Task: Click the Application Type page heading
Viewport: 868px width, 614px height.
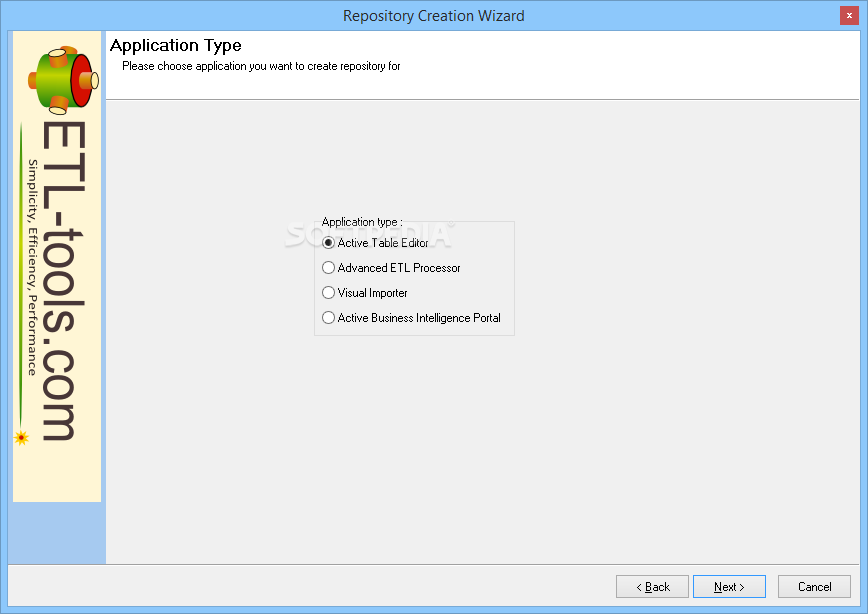Action: (176, 46)
